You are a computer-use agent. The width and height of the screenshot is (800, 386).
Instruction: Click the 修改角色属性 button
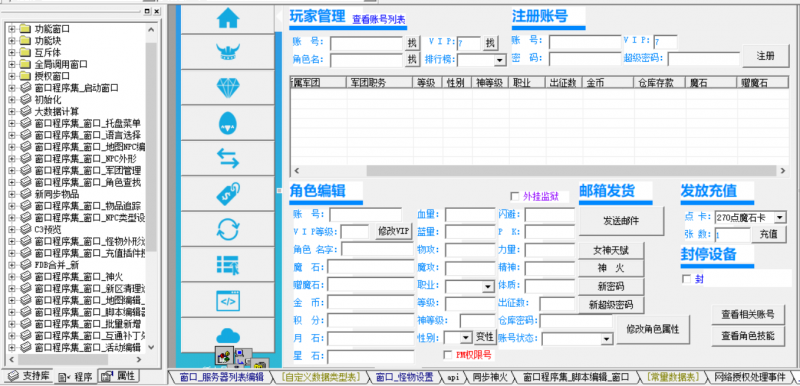coord(652,329)
